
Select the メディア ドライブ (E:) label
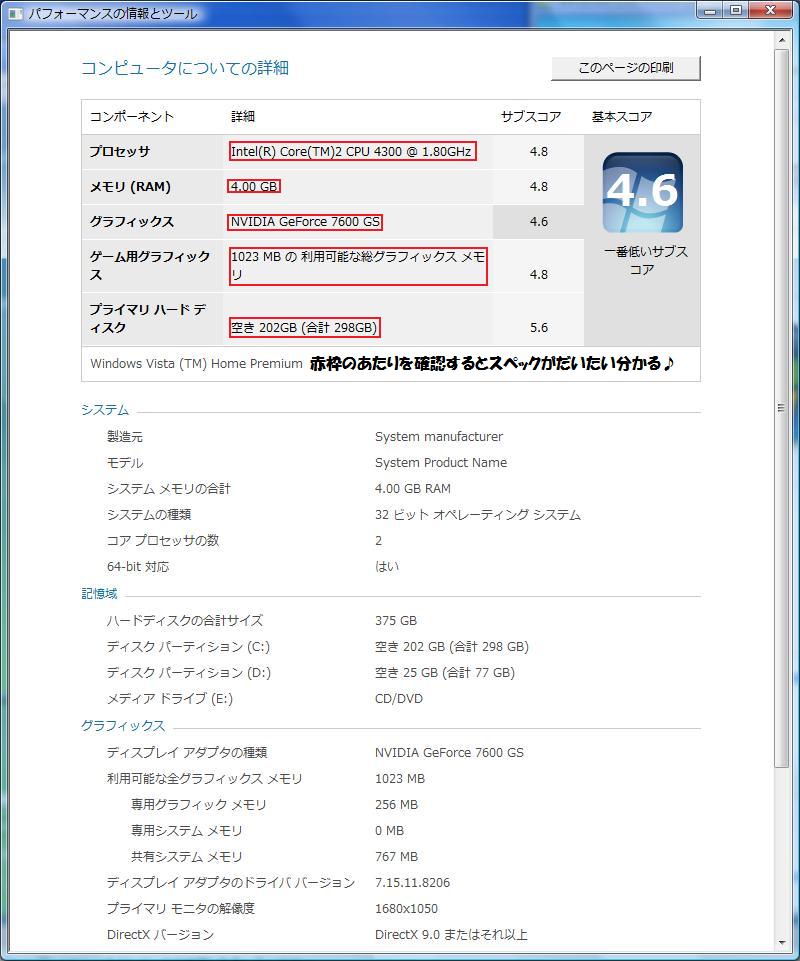(169, 699)
